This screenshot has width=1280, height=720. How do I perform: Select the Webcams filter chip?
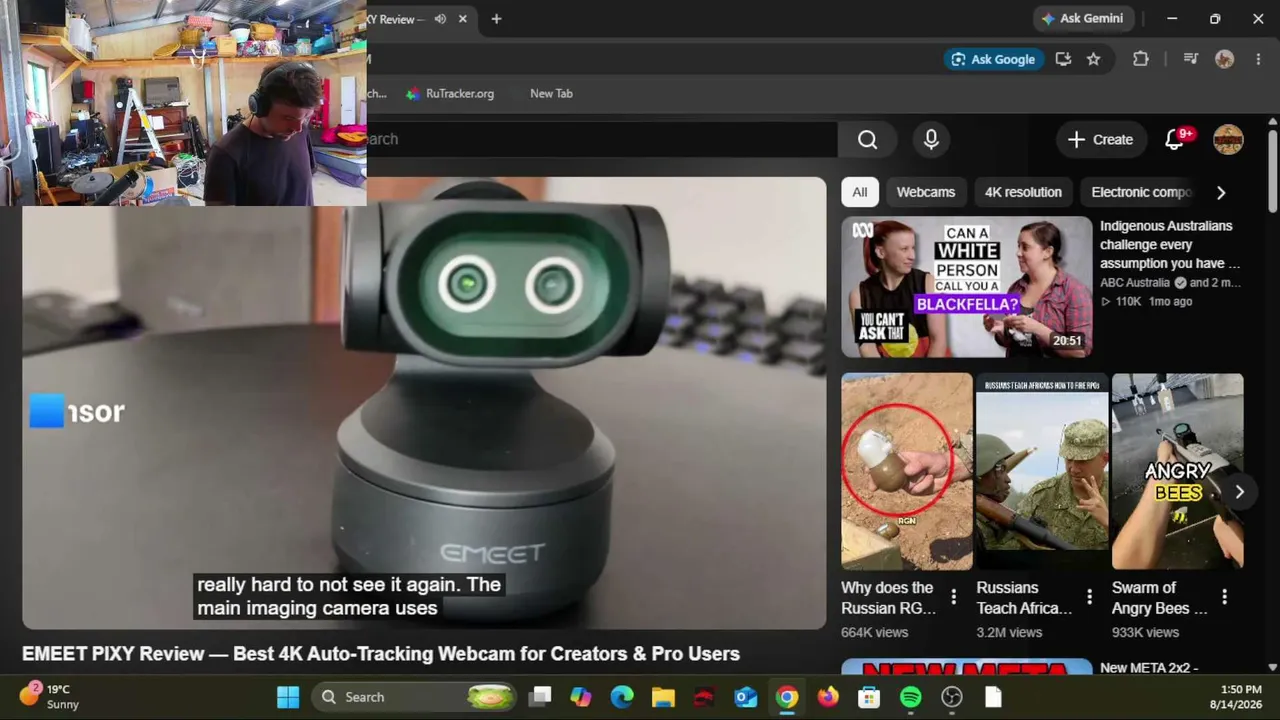926,192
